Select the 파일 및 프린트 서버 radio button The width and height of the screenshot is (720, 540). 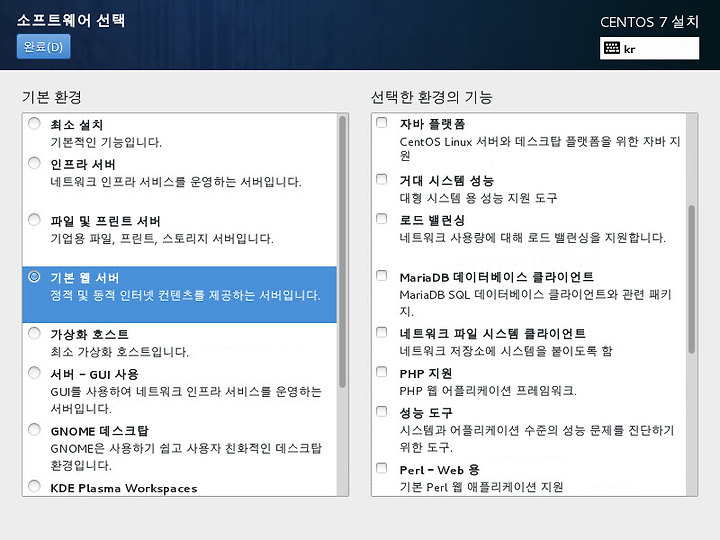(x=34, y=219)
